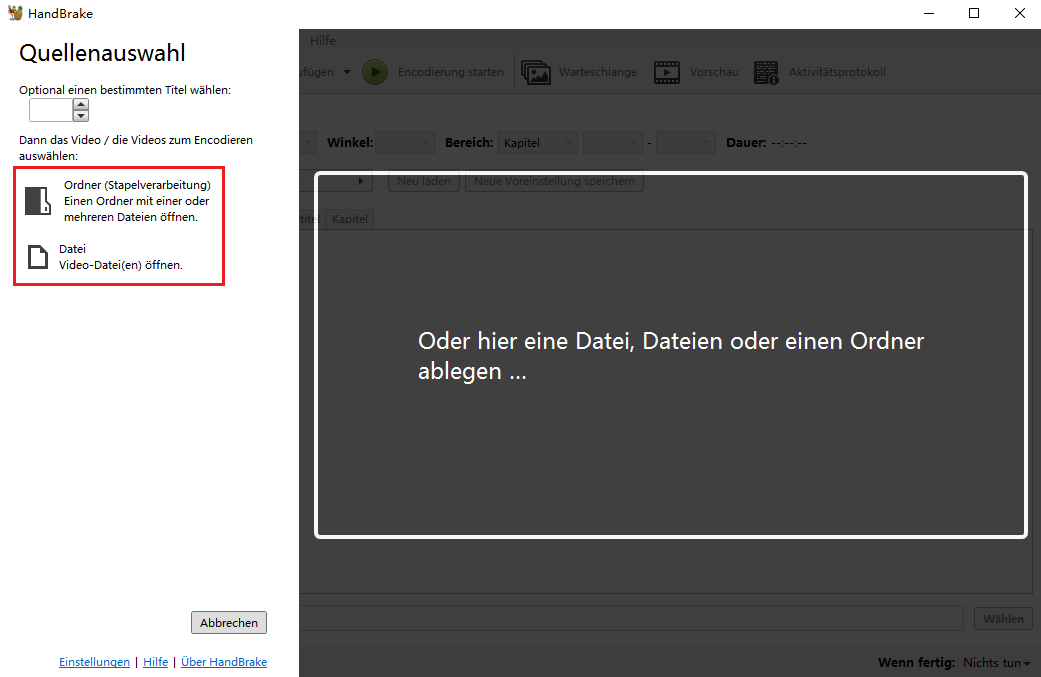1041x677 pixels.
Task: Open the Bereich dropdown showing Kapitel
Action: pos(538,143)
